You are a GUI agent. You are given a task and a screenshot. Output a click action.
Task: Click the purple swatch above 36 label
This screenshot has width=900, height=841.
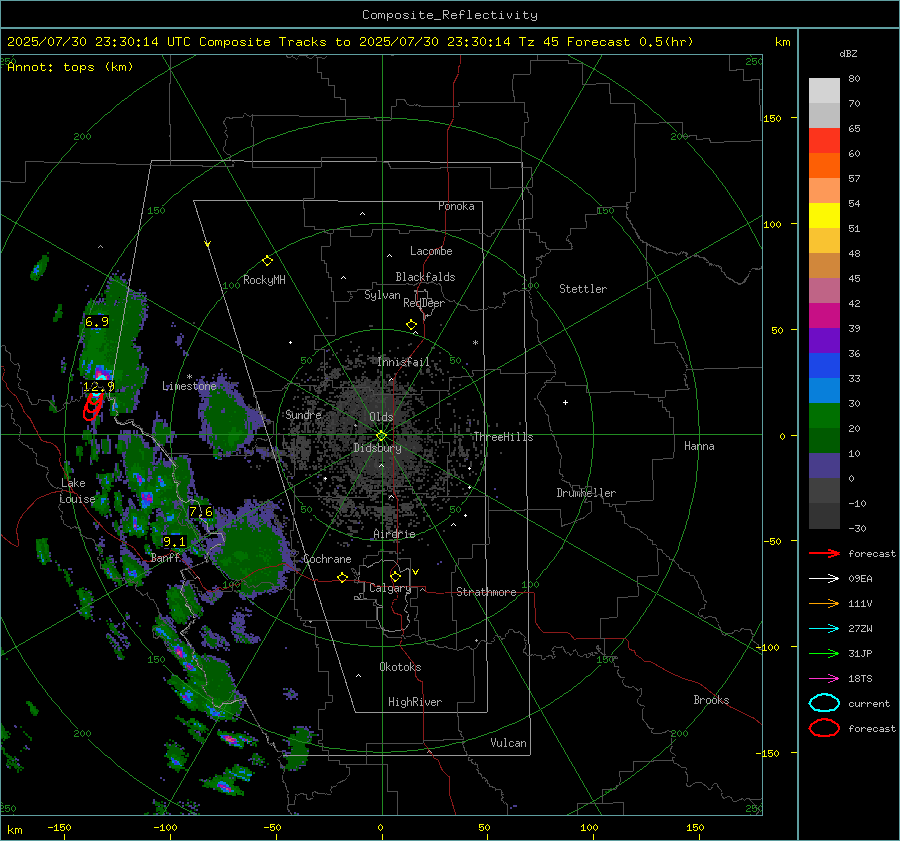point(824,341)
